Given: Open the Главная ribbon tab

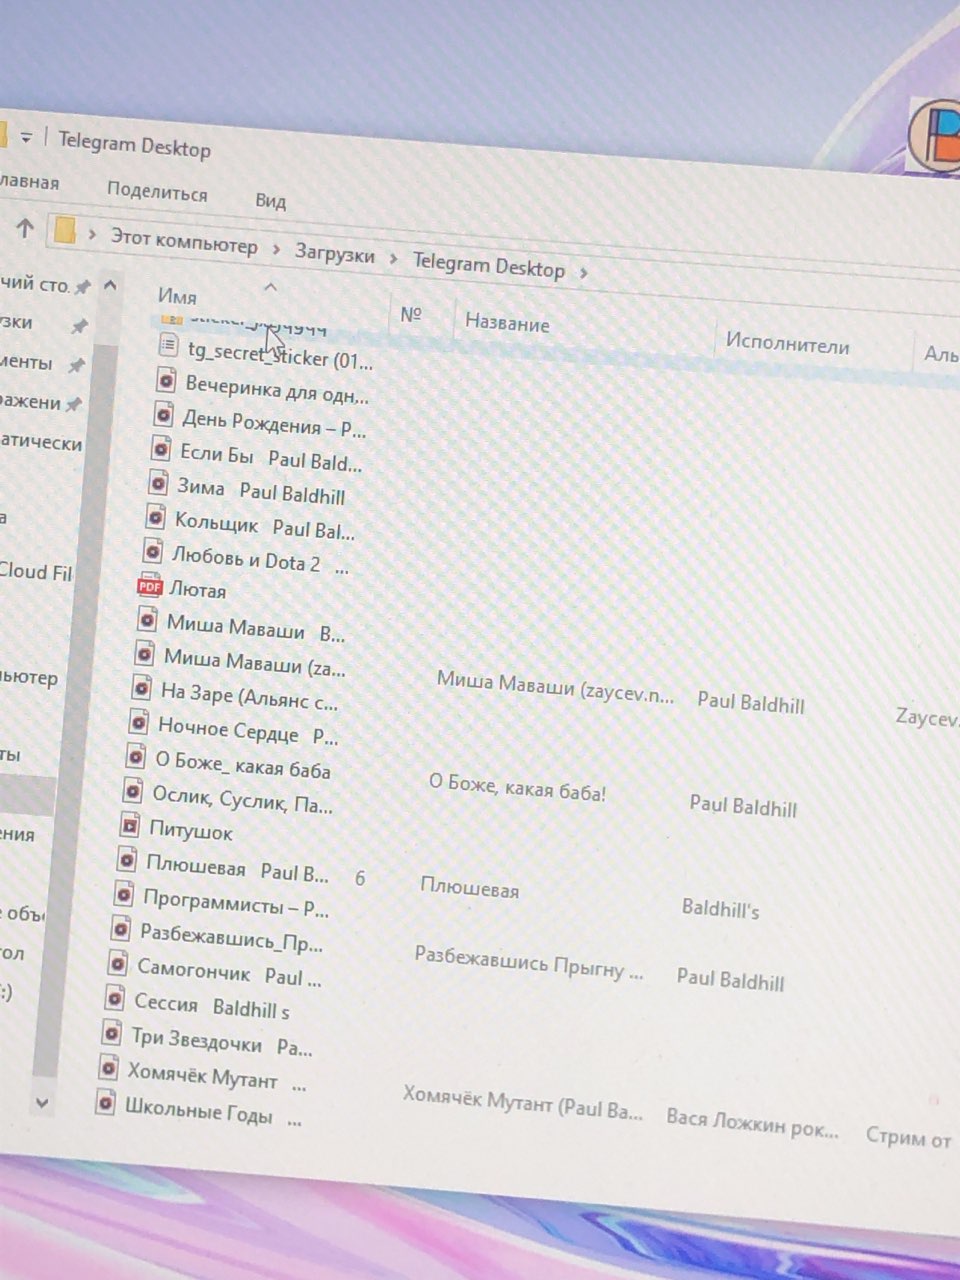Looking at the screenshot, I should click(x=29, y=182).
